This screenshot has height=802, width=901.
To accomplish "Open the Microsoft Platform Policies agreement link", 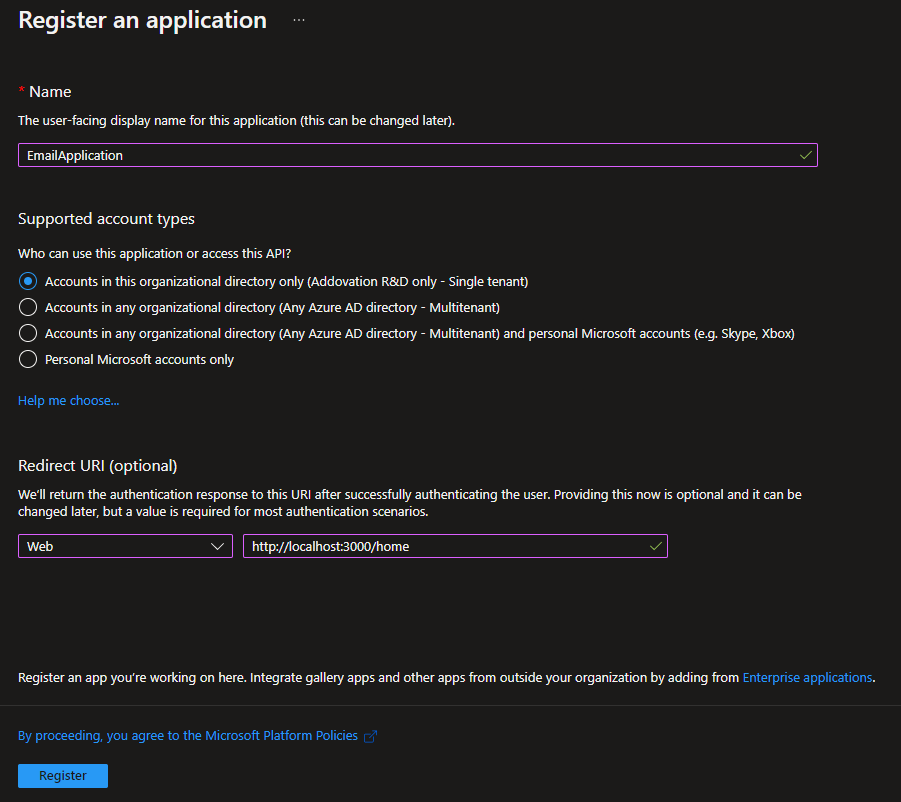I will [188, 736].
